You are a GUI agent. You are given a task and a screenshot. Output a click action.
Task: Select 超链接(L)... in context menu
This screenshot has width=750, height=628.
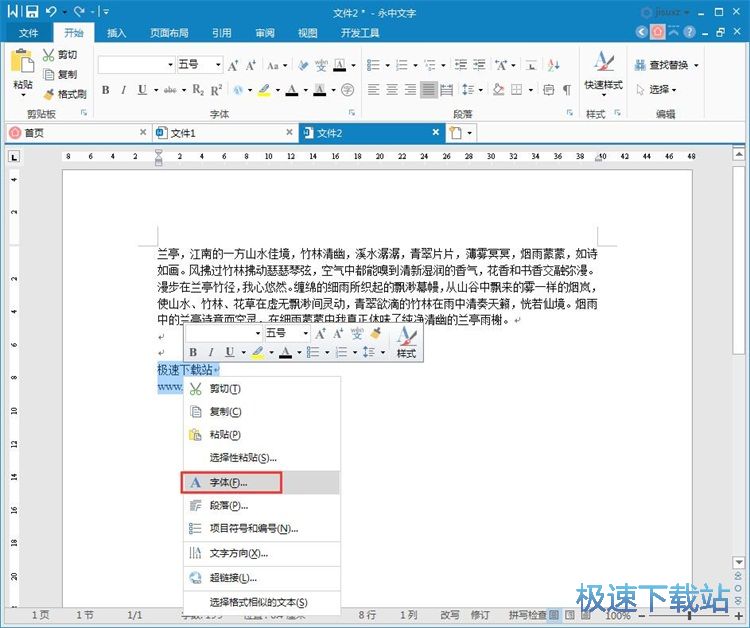pyautogui.click(x=262, y=578)
